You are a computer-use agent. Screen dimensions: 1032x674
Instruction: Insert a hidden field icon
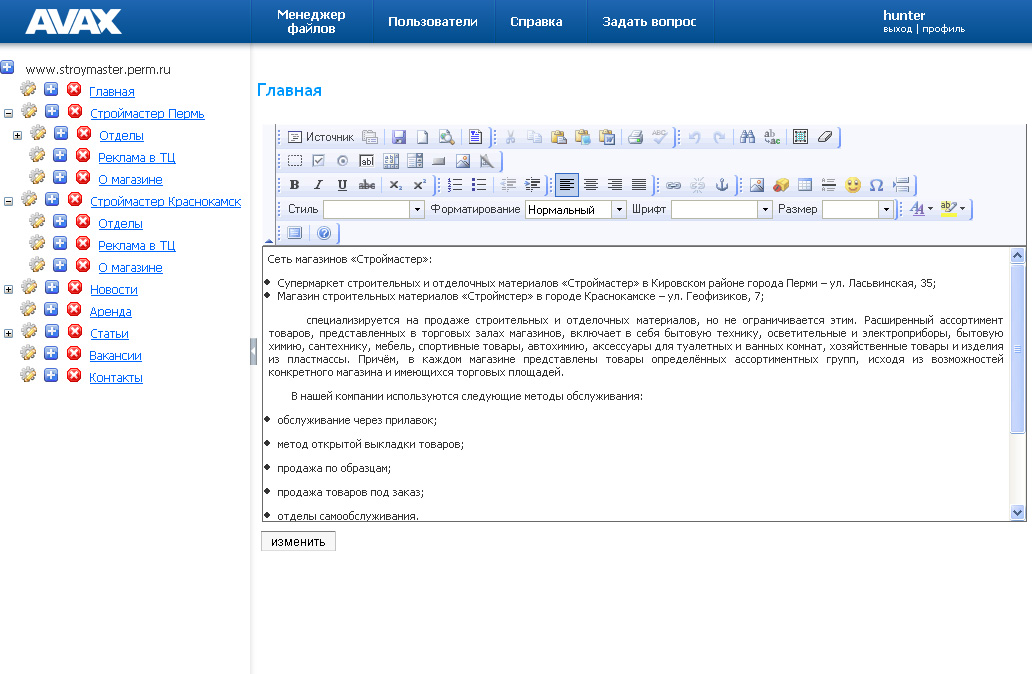tap(487, 161)
